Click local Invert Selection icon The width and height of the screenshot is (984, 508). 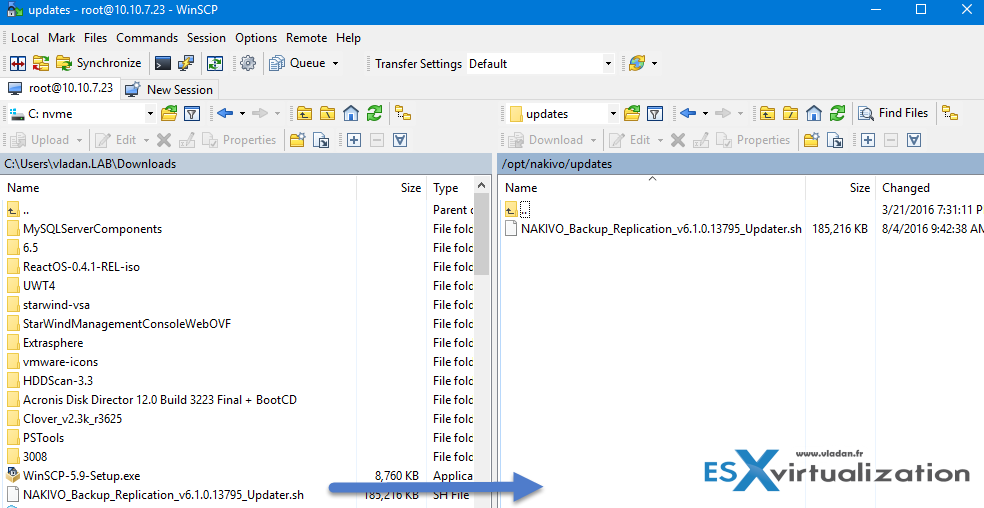point(400,139)
